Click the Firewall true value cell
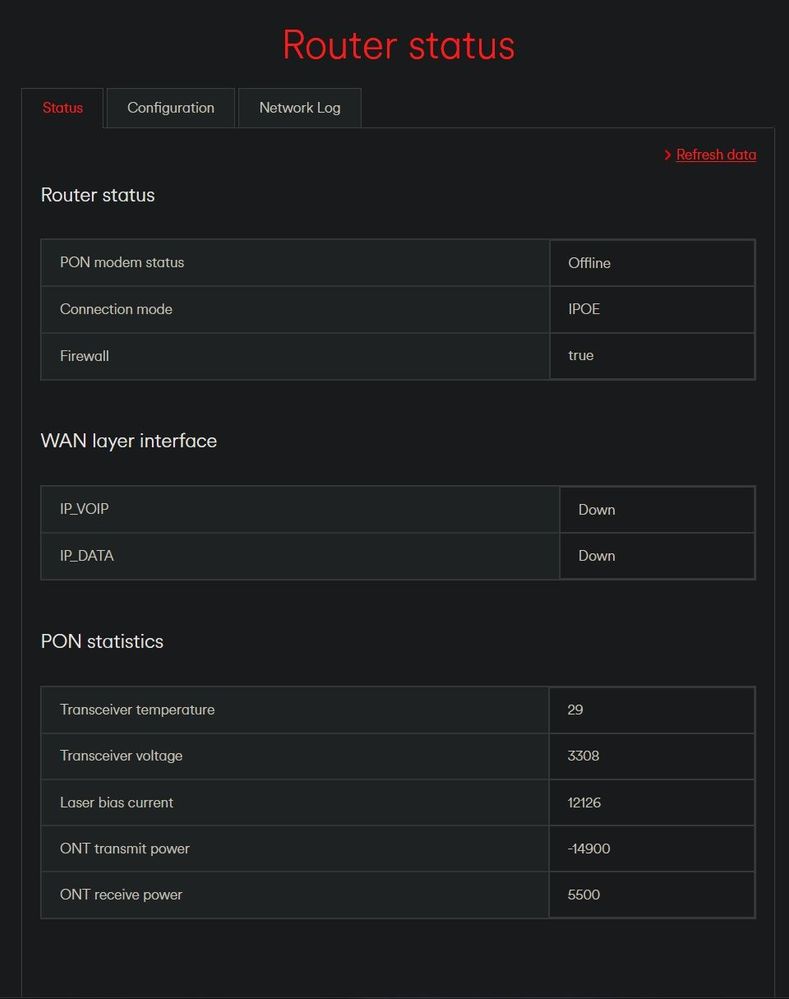 click(652, 356)
